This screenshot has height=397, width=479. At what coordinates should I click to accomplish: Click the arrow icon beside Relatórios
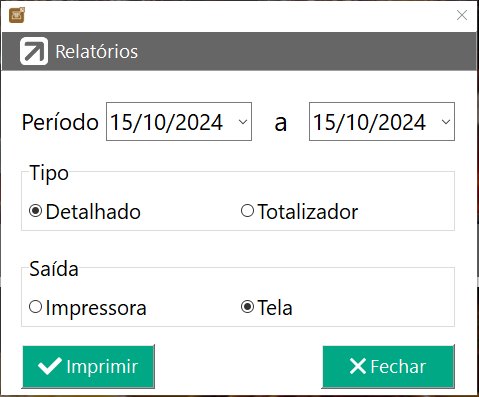click(x=34, y=51)
